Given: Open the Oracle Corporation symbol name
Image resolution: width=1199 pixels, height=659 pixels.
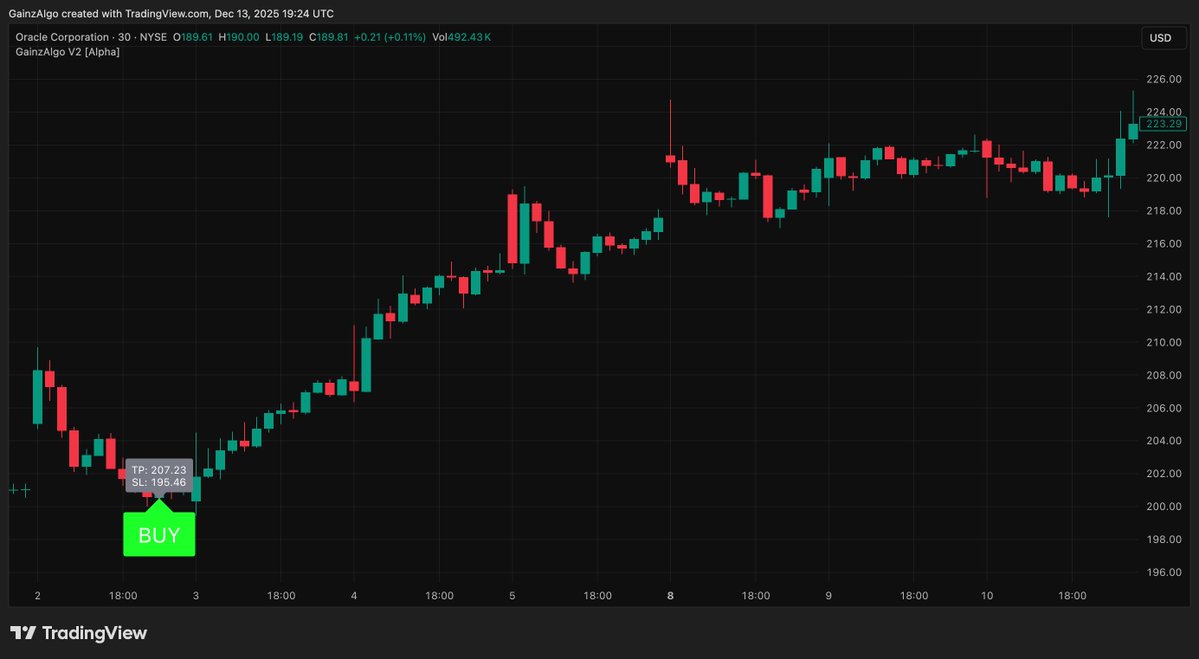Looking at the screenshot, I should click(64, 37).
